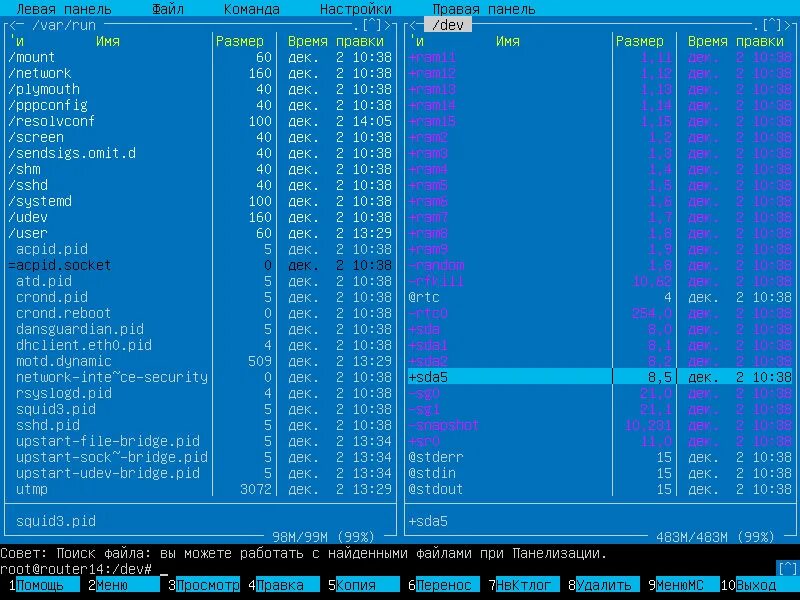Image resolution: width=800 pixels, height=600 pixels.
Task: Click the 3 Просмотр function key
Action: click(x=204, y=585)
